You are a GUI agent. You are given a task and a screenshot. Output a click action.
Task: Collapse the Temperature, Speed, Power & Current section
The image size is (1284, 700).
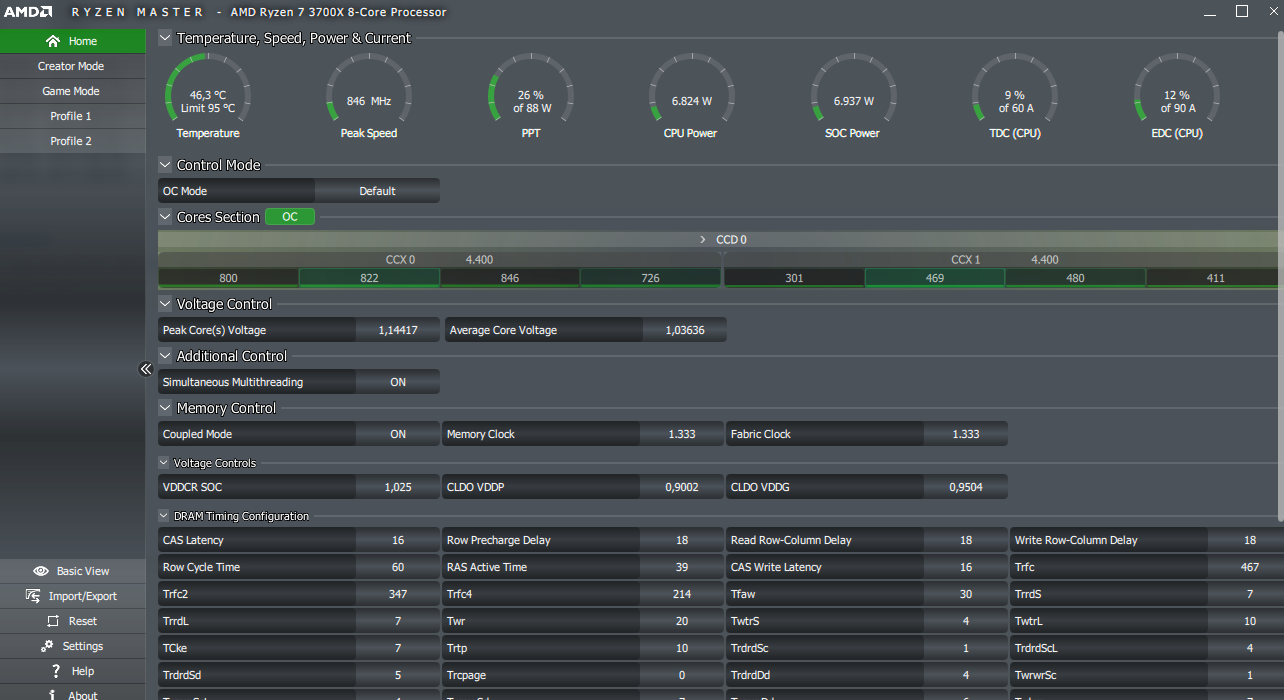point(165,38)
